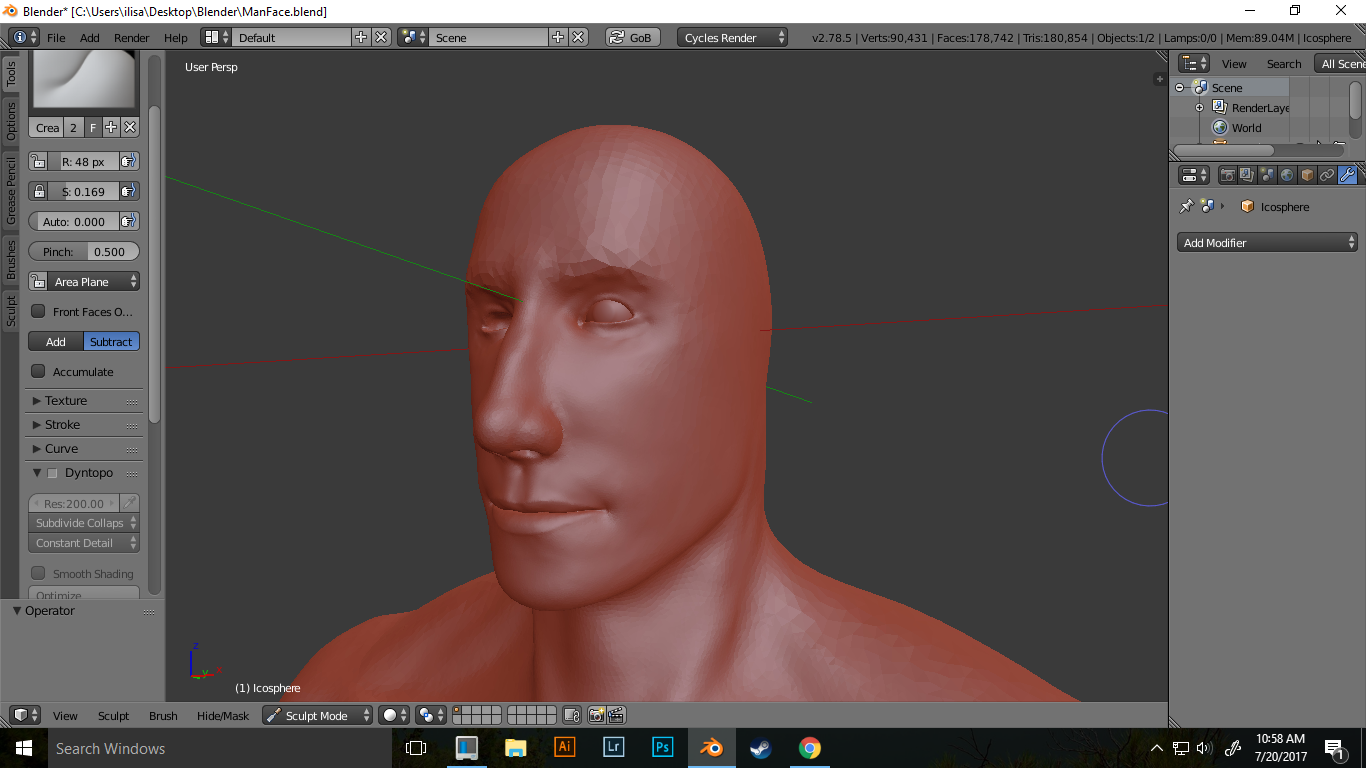
Task: Toggle unified strength lock icon
Action: pos(38,191)
